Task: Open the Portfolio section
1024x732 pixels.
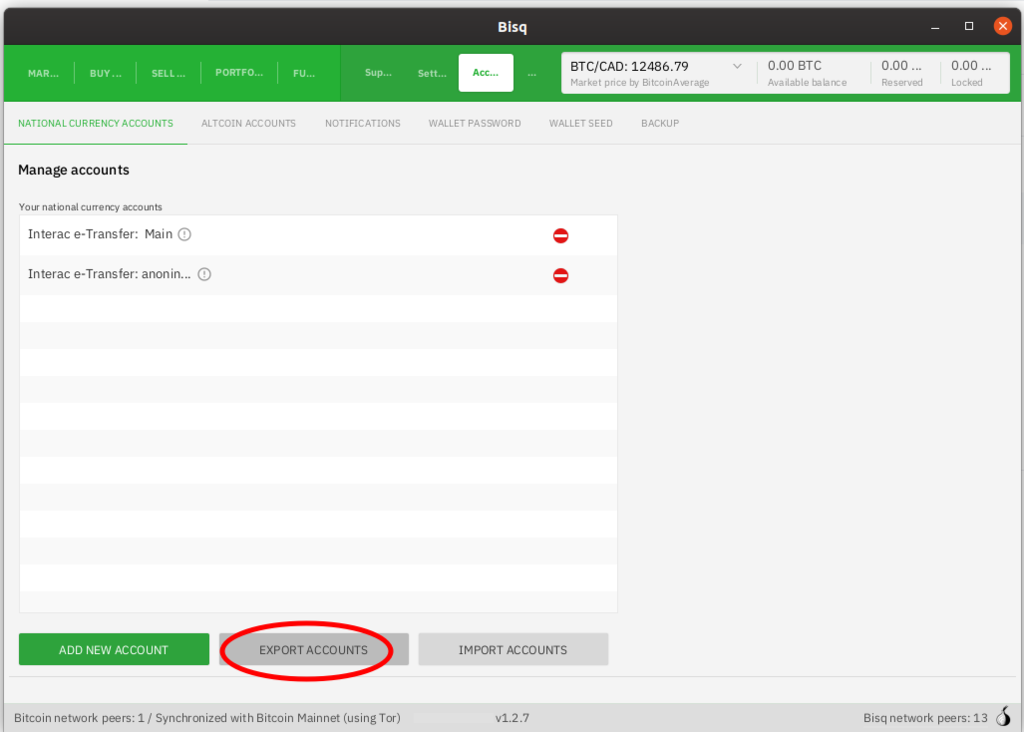Action: click(x=239, y=73)
